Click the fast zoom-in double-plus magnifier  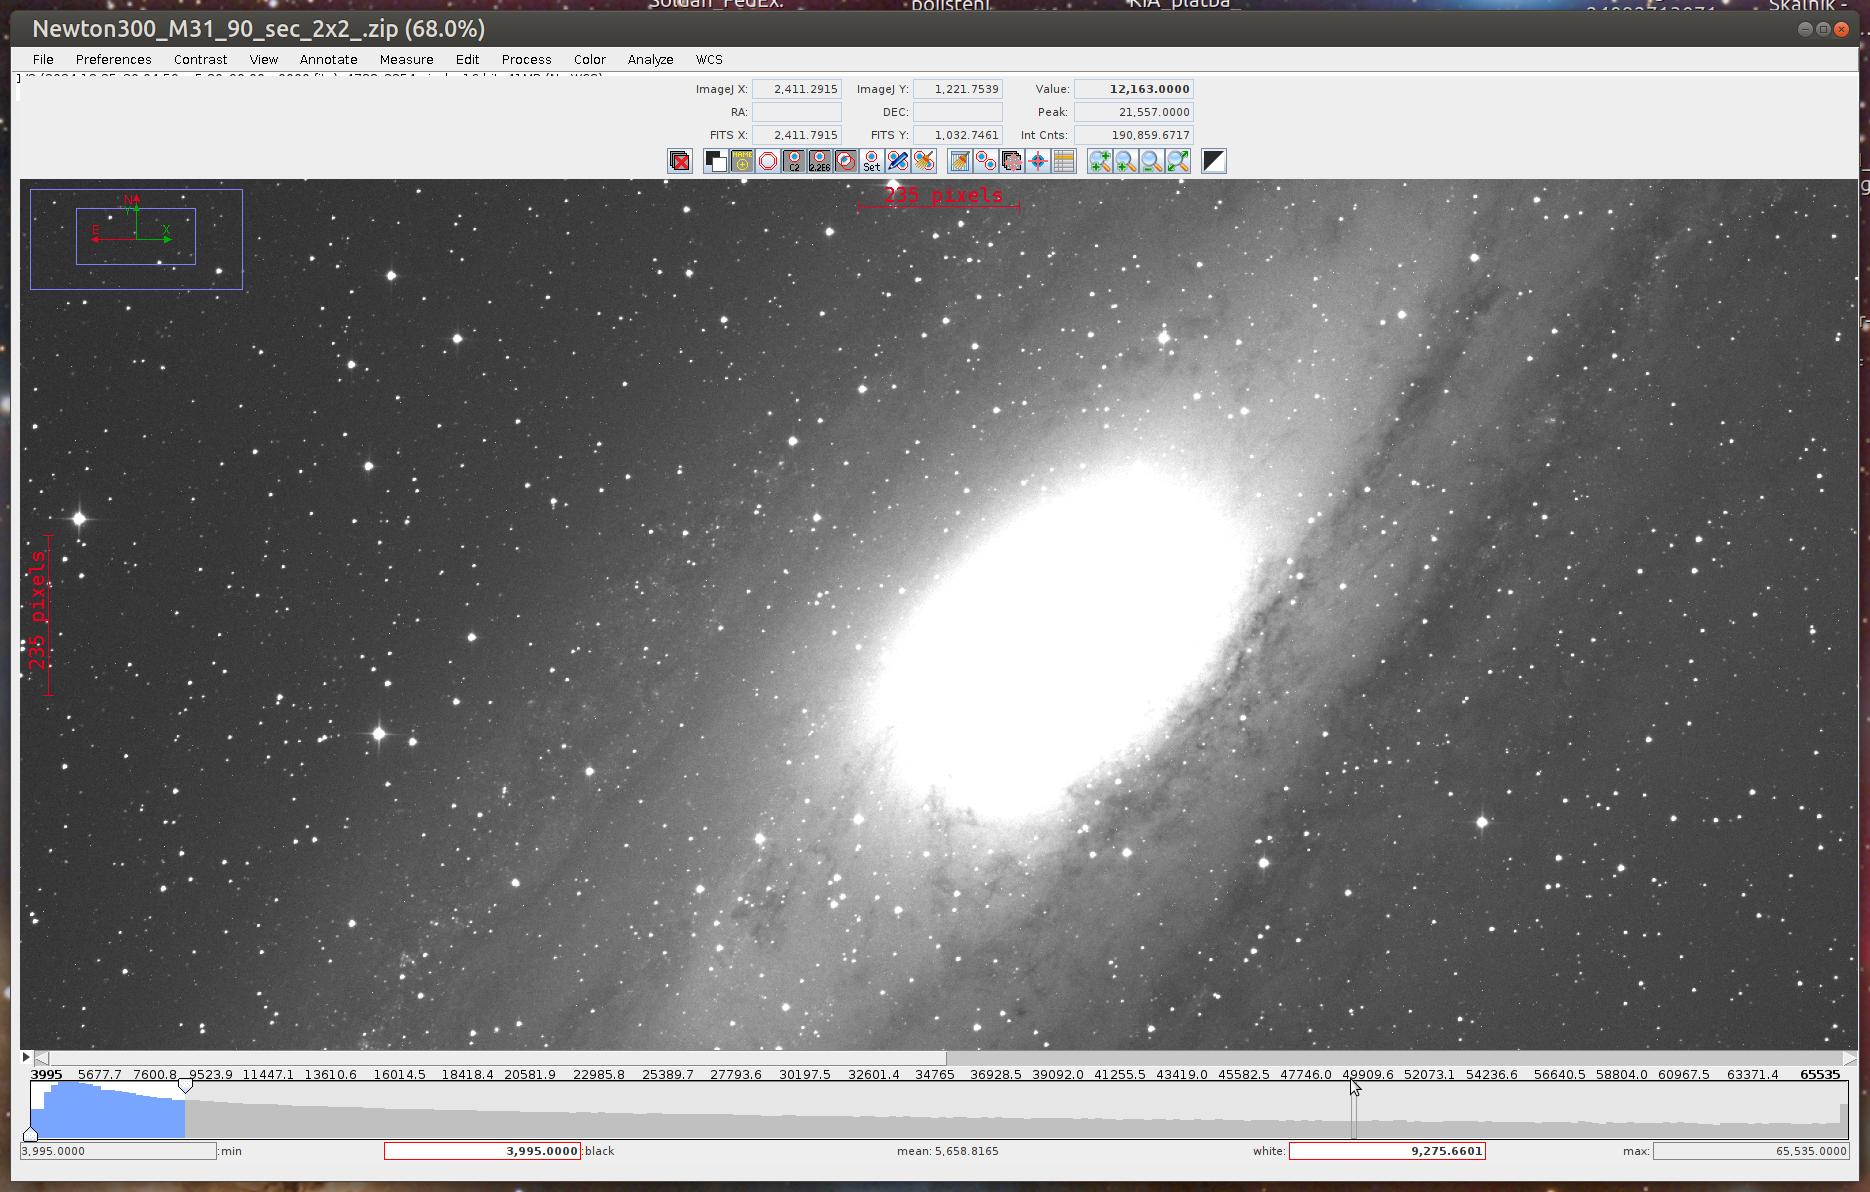pyautogui.click(x=1100, y=161)
